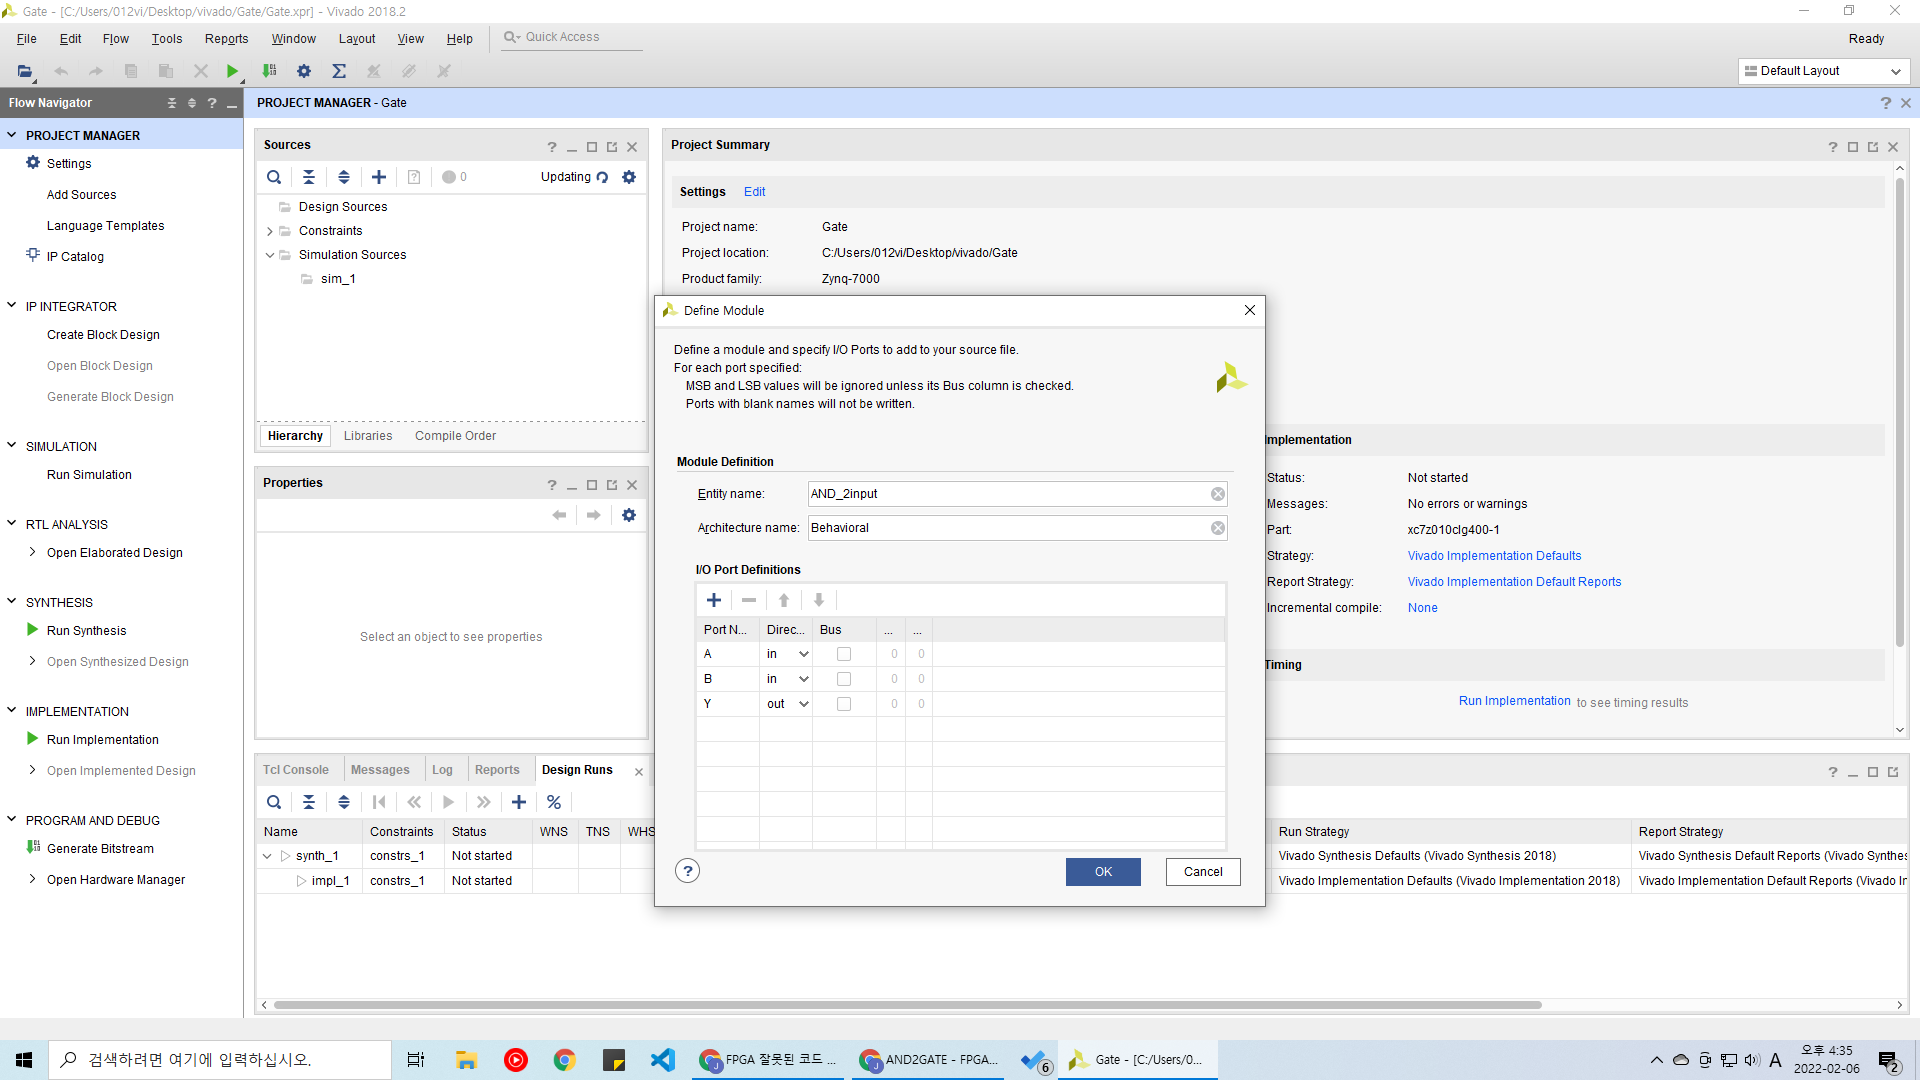The image size is (1920, 1080).
Task: Click Add Sources plus icon in Sources panel
Action: [x=379, y=177]
